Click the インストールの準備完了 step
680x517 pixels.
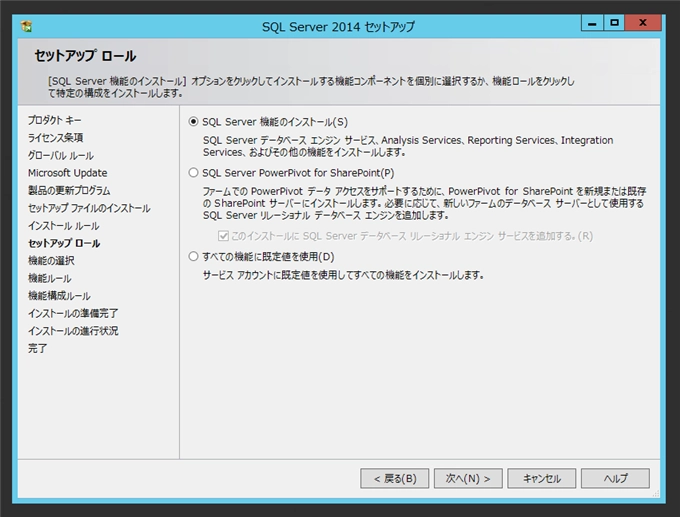click(x=73, y=313)
